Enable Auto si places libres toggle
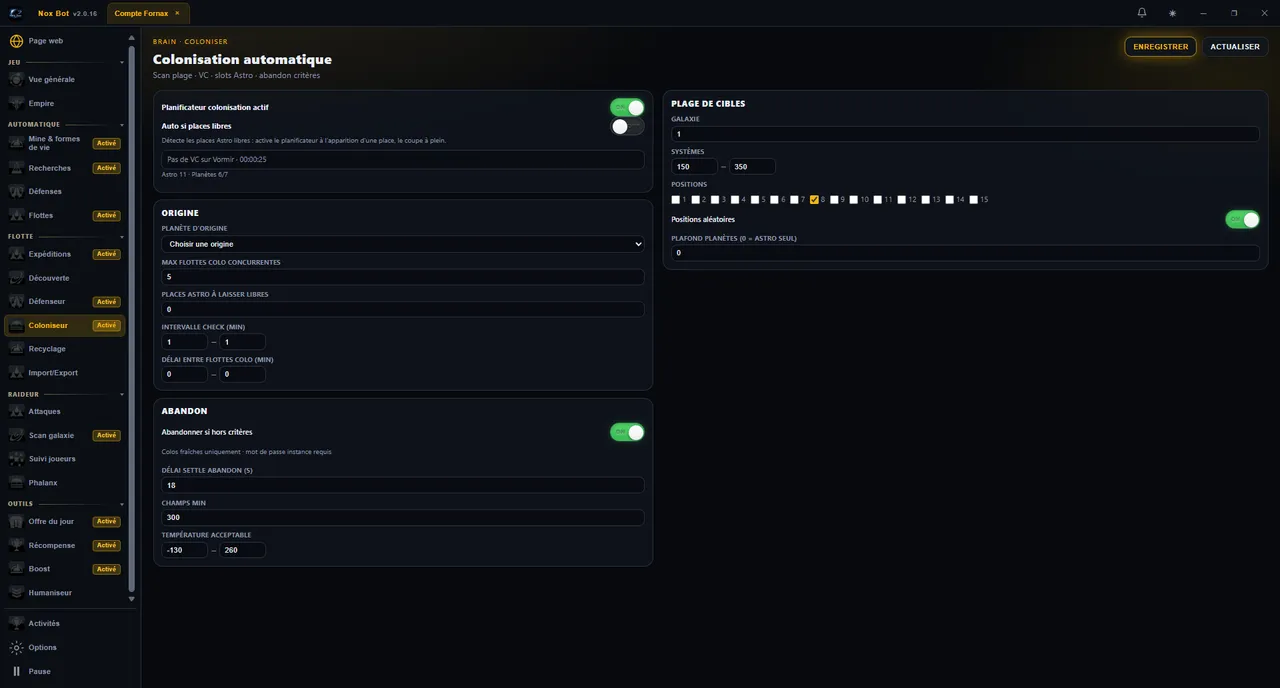The width and height of the screenshot is (1280, 688). click(627, 126)
